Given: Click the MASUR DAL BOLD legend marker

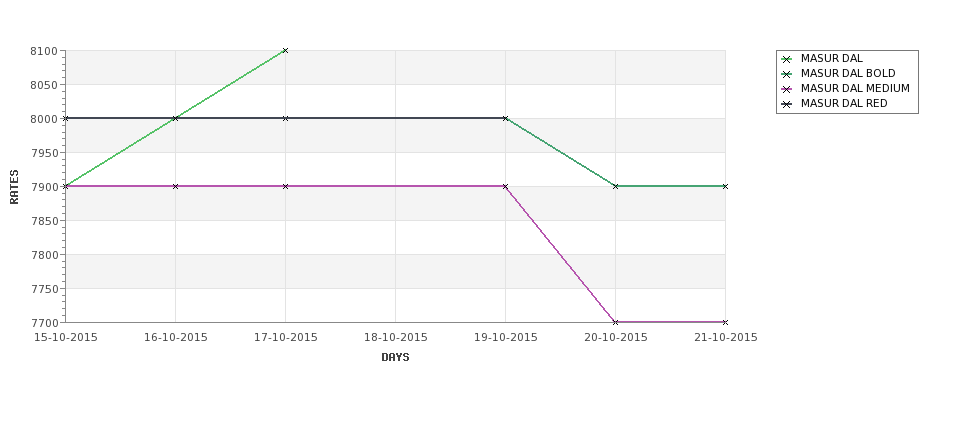Looking at the screenshot, I should pyautogui.click(x=787, y=74).
